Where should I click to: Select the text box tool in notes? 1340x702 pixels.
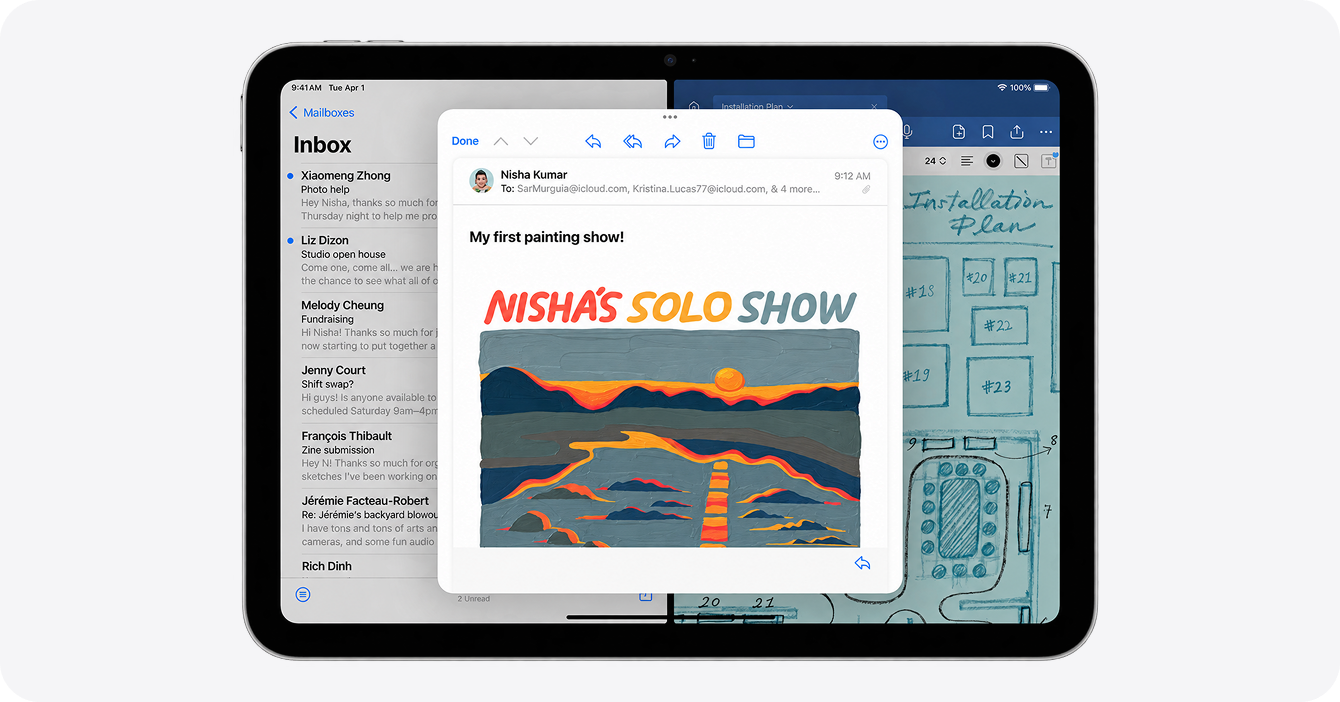coord(1049,161)
